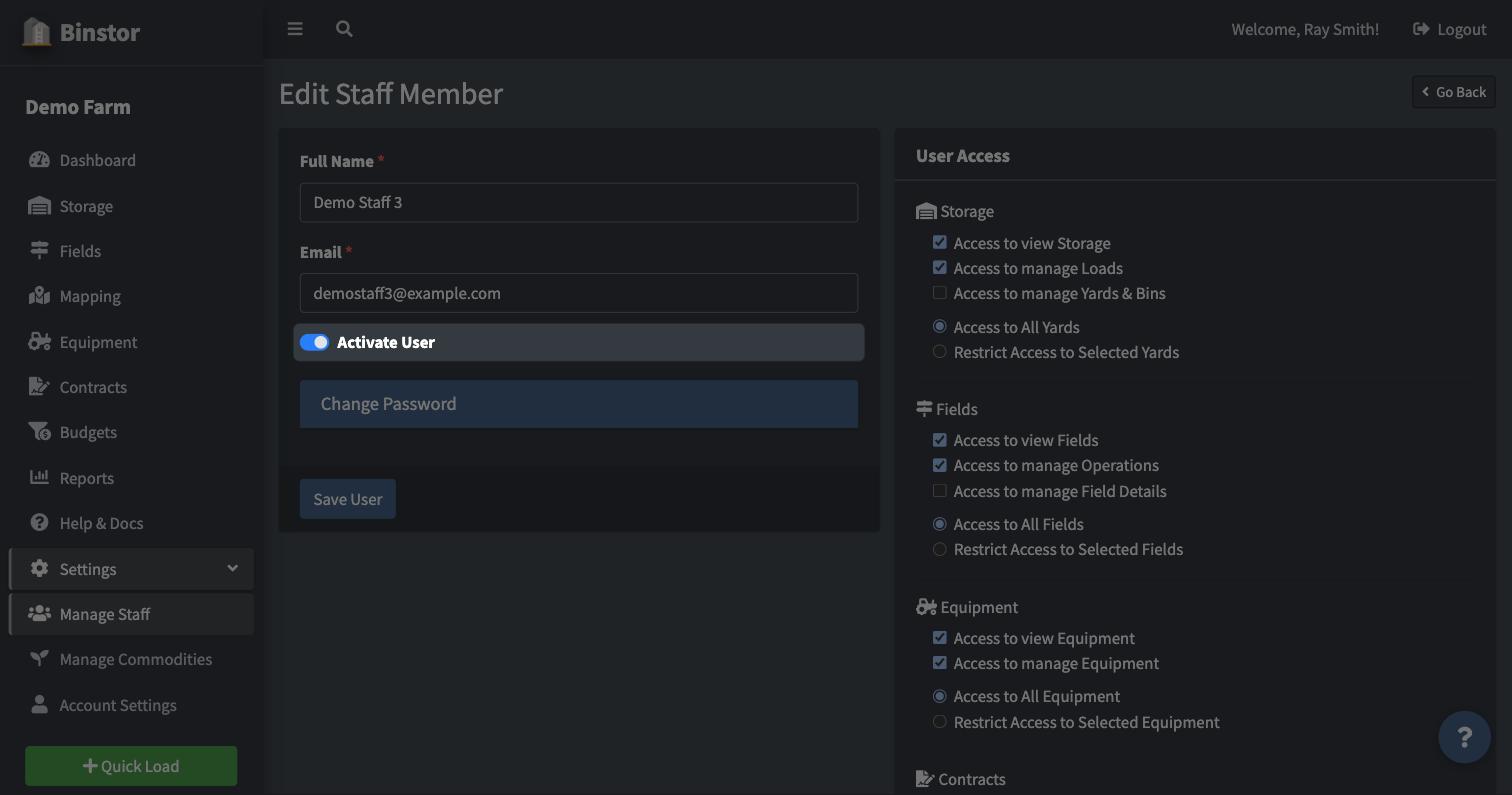This screenshot has width=1512, height=795.
Task: Click the Go Back chevron icon
Action: click(1425, 92)
